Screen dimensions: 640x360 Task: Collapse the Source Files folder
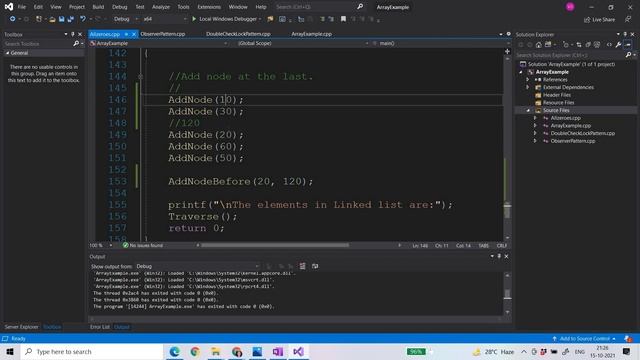[x=528, y=111]
